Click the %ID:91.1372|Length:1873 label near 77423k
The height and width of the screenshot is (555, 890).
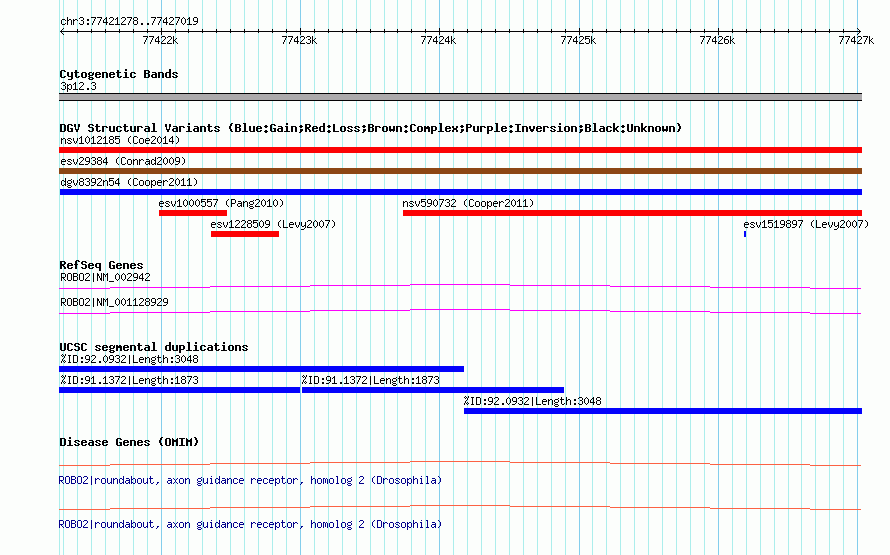click(x=371, y=380)
